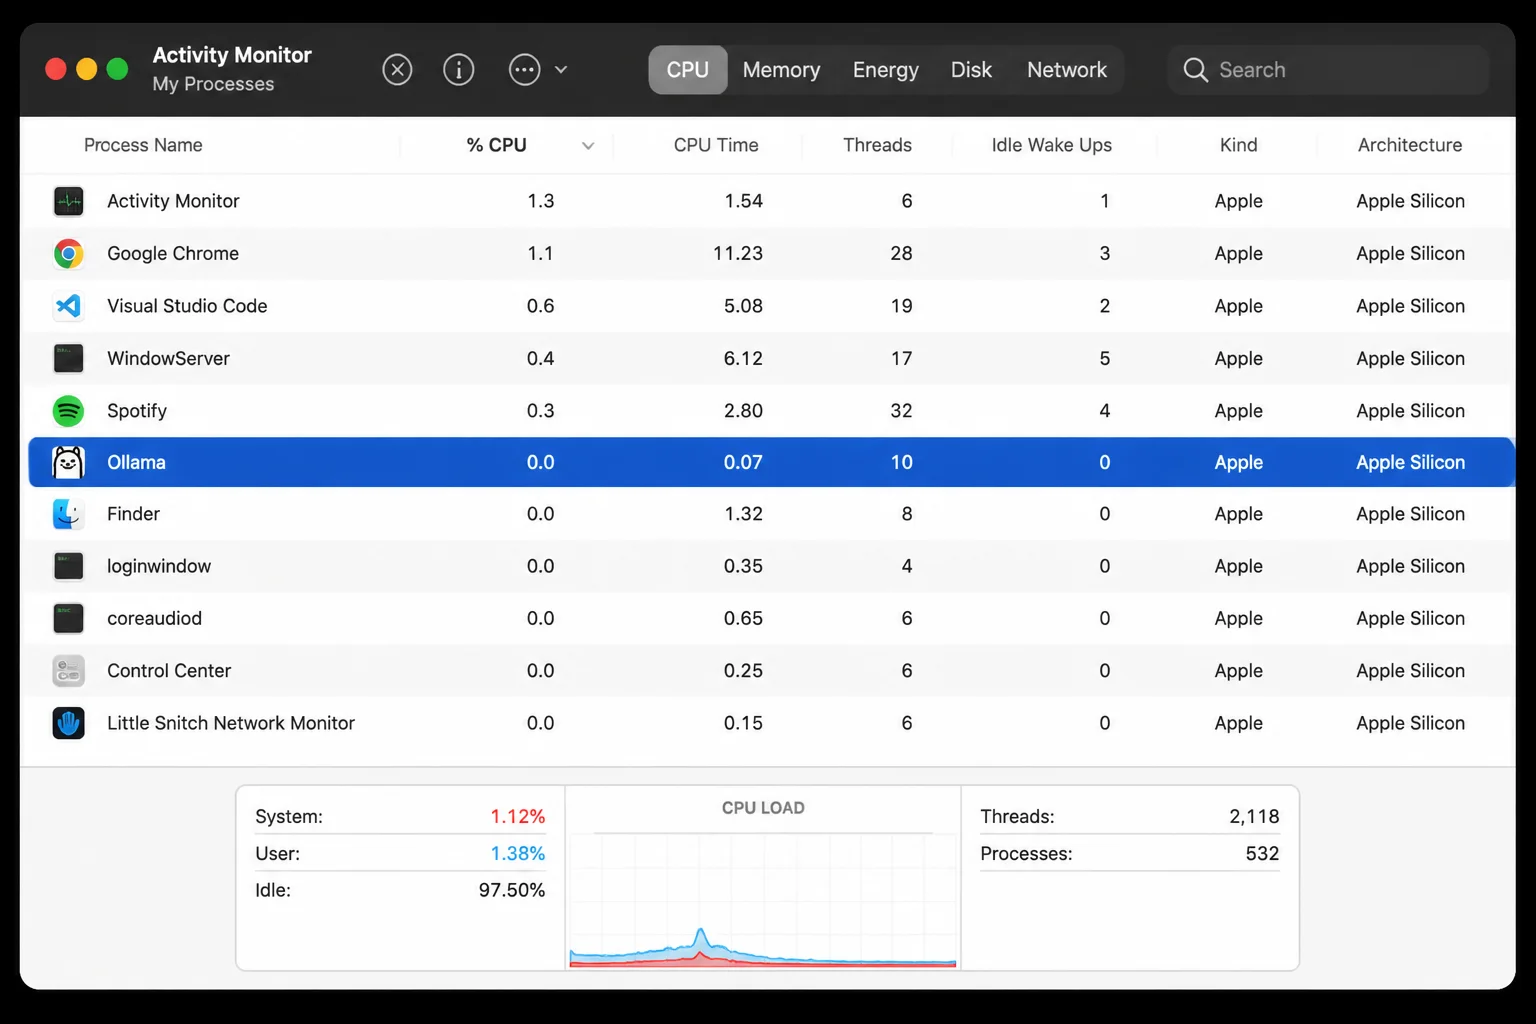Sort by Architecture column header
Screen dimensions: 1536x1024
1410,145
